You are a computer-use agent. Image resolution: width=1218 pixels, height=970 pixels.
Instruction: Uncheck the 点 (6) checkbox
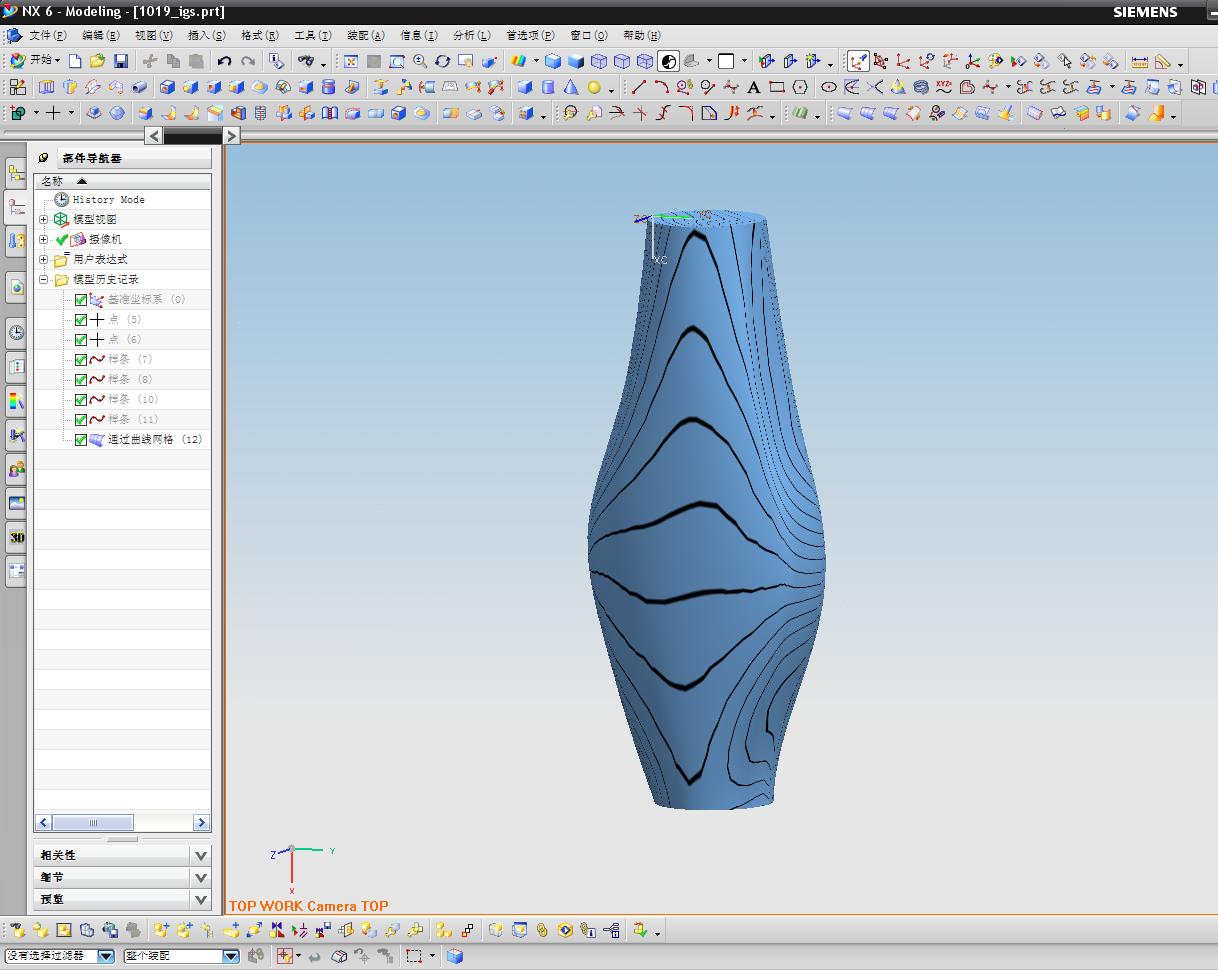click(81, 339)
